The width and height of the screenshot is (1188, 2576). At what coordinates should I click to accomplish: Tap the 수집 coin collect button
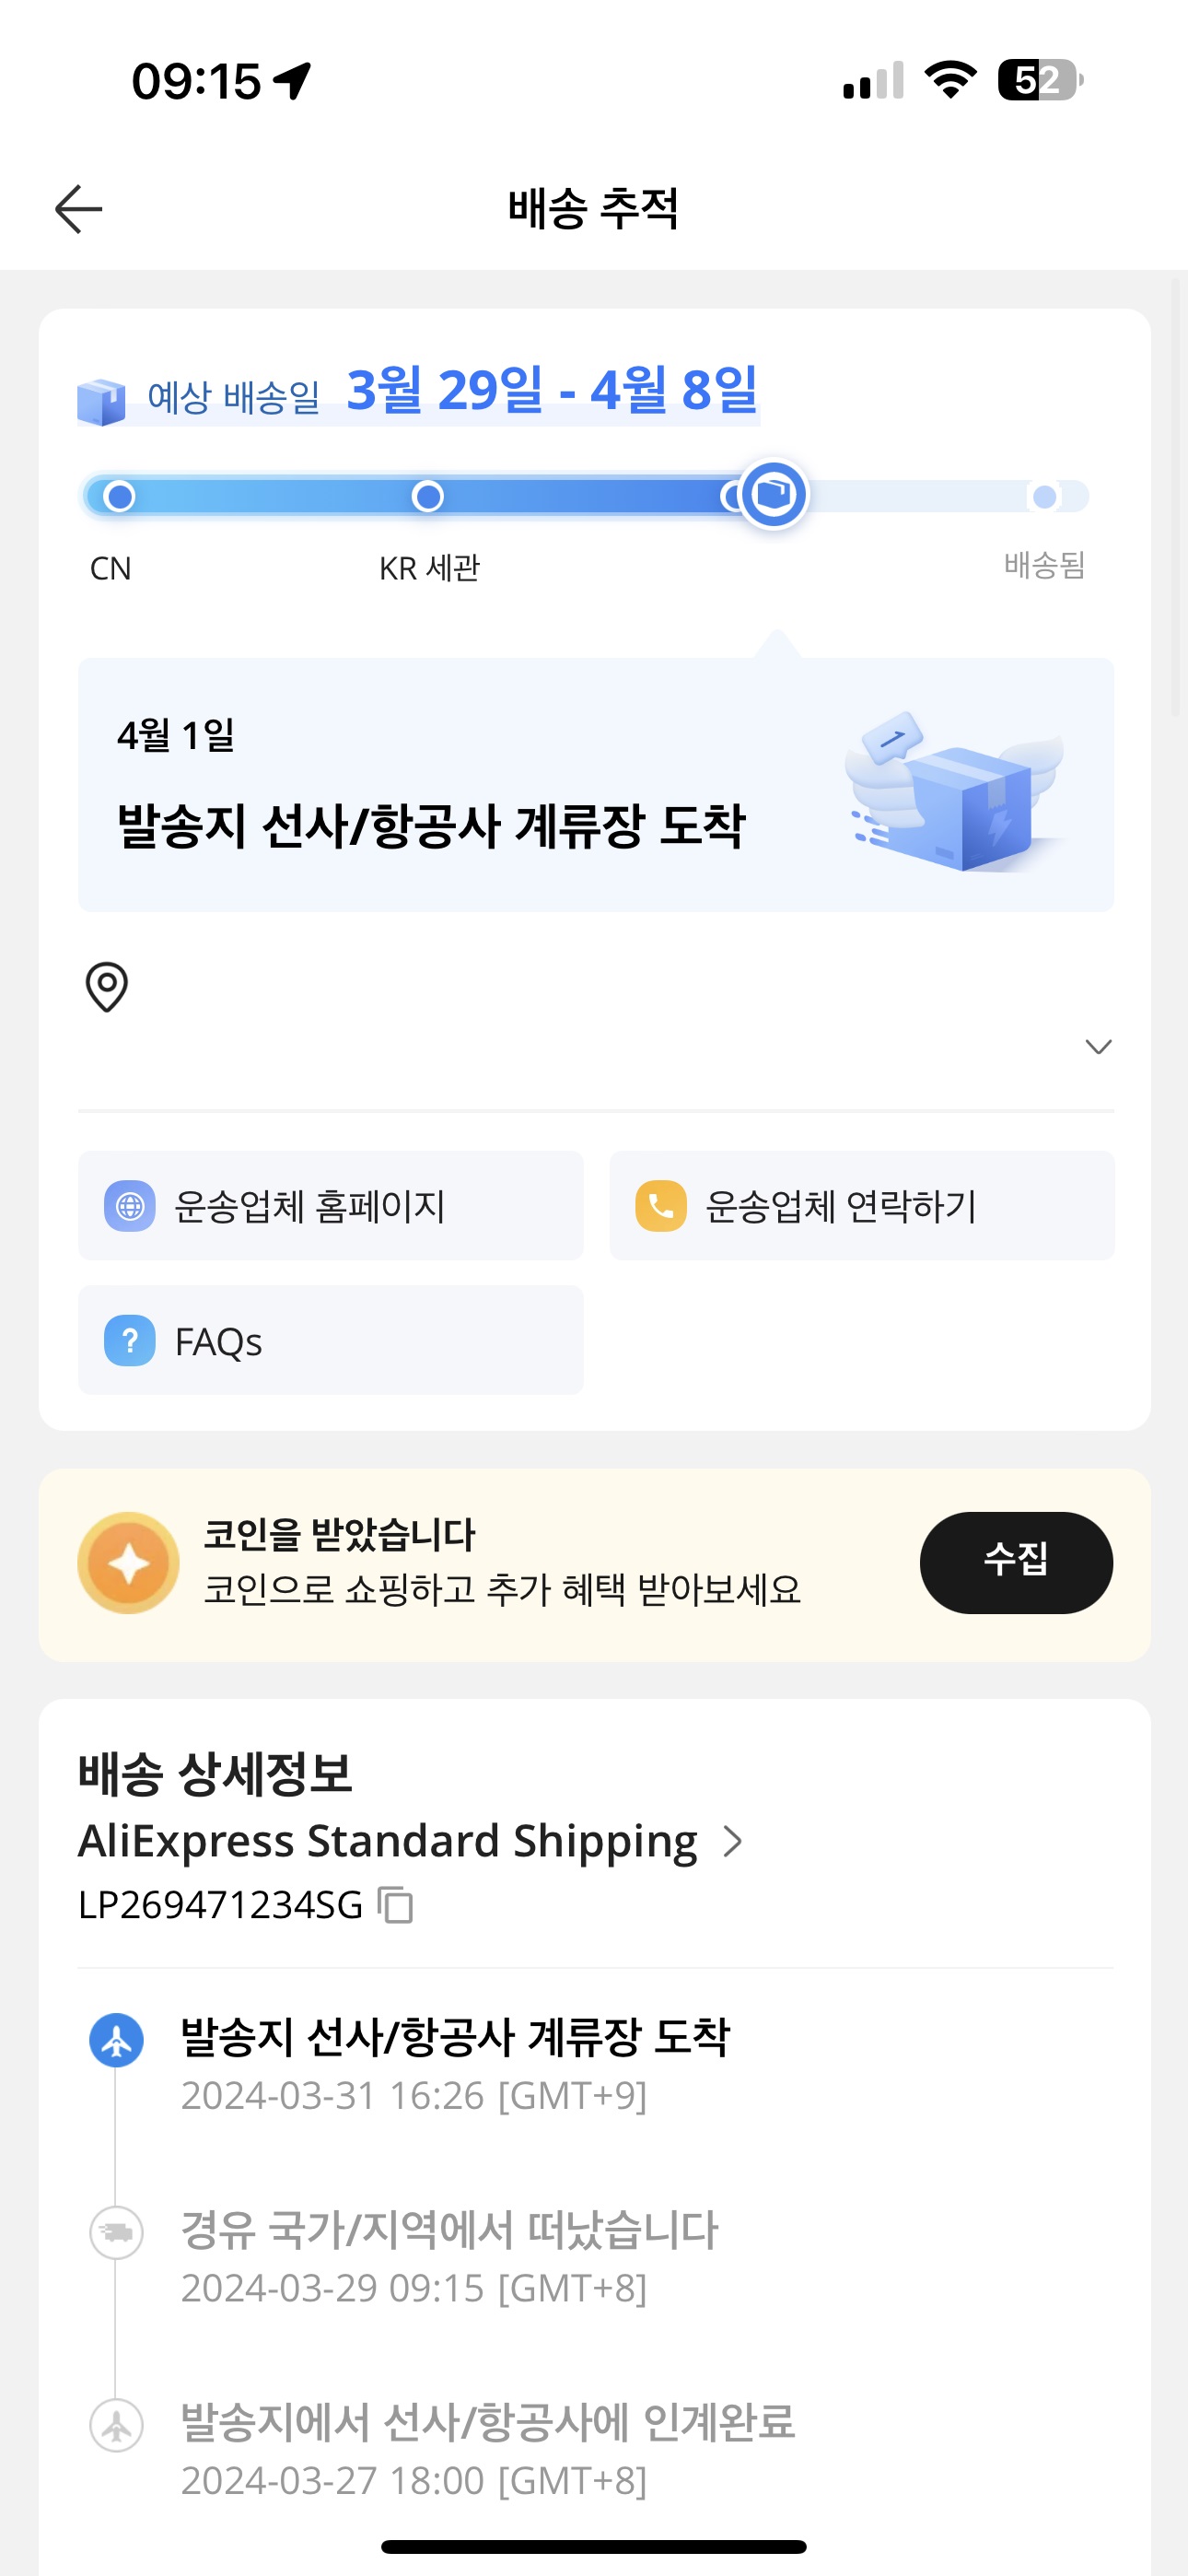1016,1562
